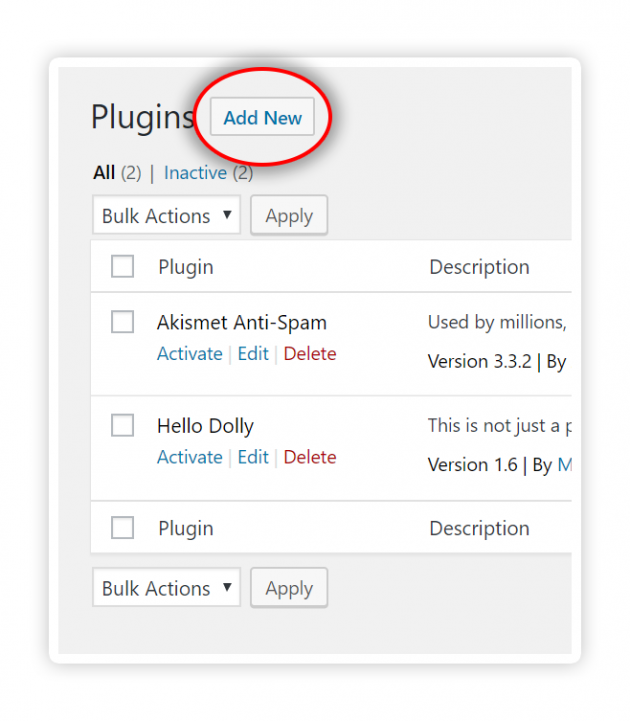Tick the select-all checkbox in table header
This screenshot has height=721, width=630.
tap(122, 266)
